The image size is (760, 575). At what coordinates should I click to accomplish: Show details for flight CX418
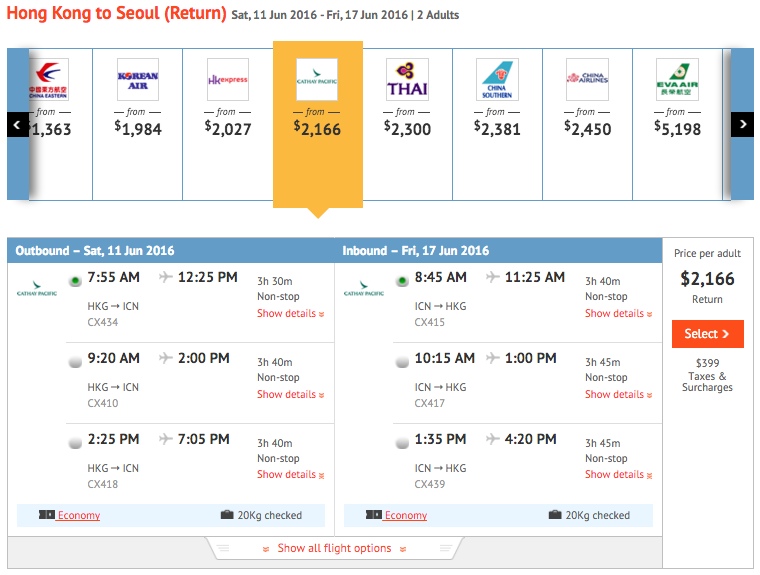coord(290,475)
